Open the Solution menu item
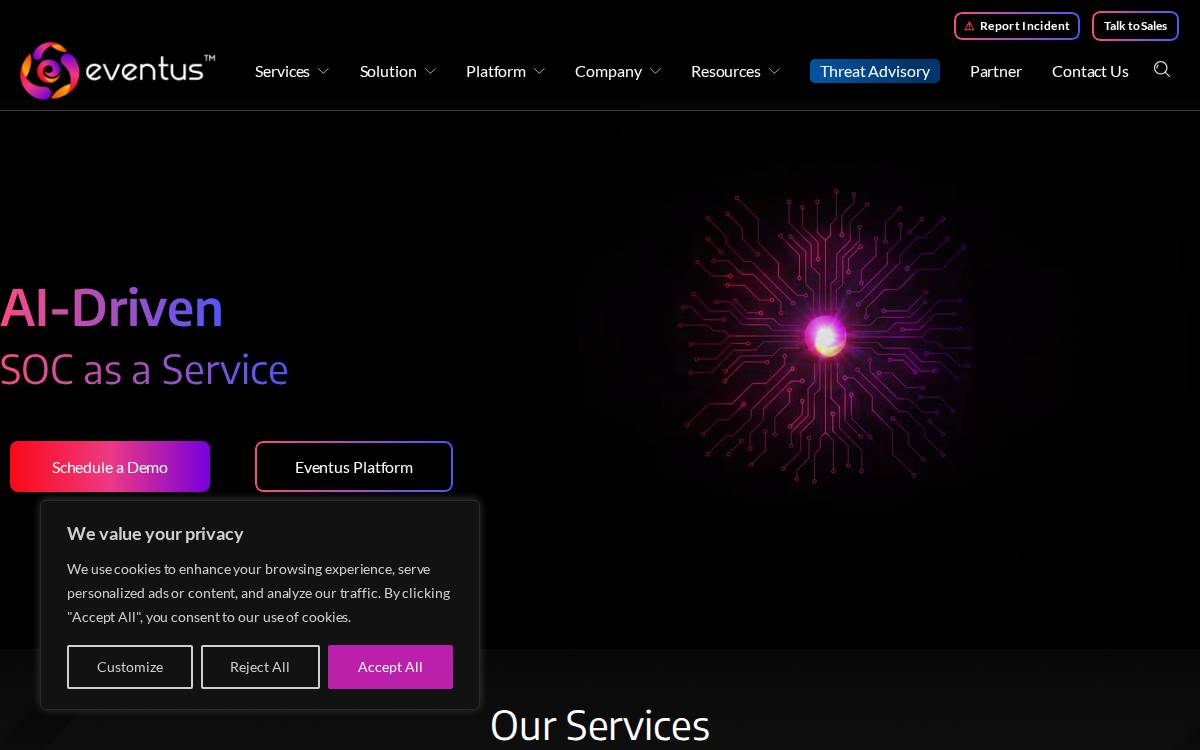Viewport: 1200px width, 750px height. pos(388,71)
